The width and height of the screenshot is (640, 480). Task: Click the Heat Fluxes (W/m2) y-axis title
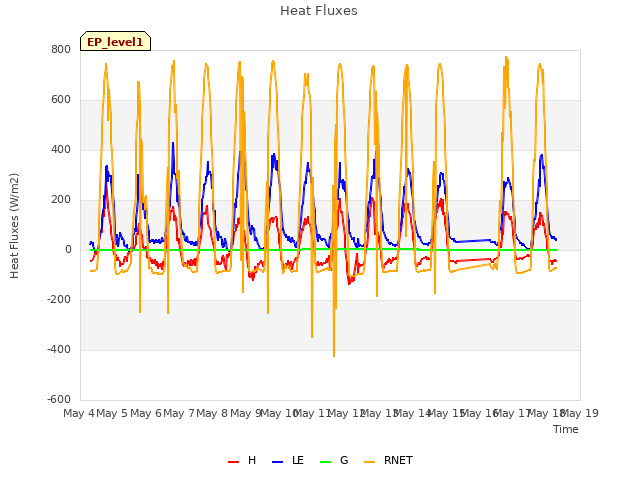[14, 226]
